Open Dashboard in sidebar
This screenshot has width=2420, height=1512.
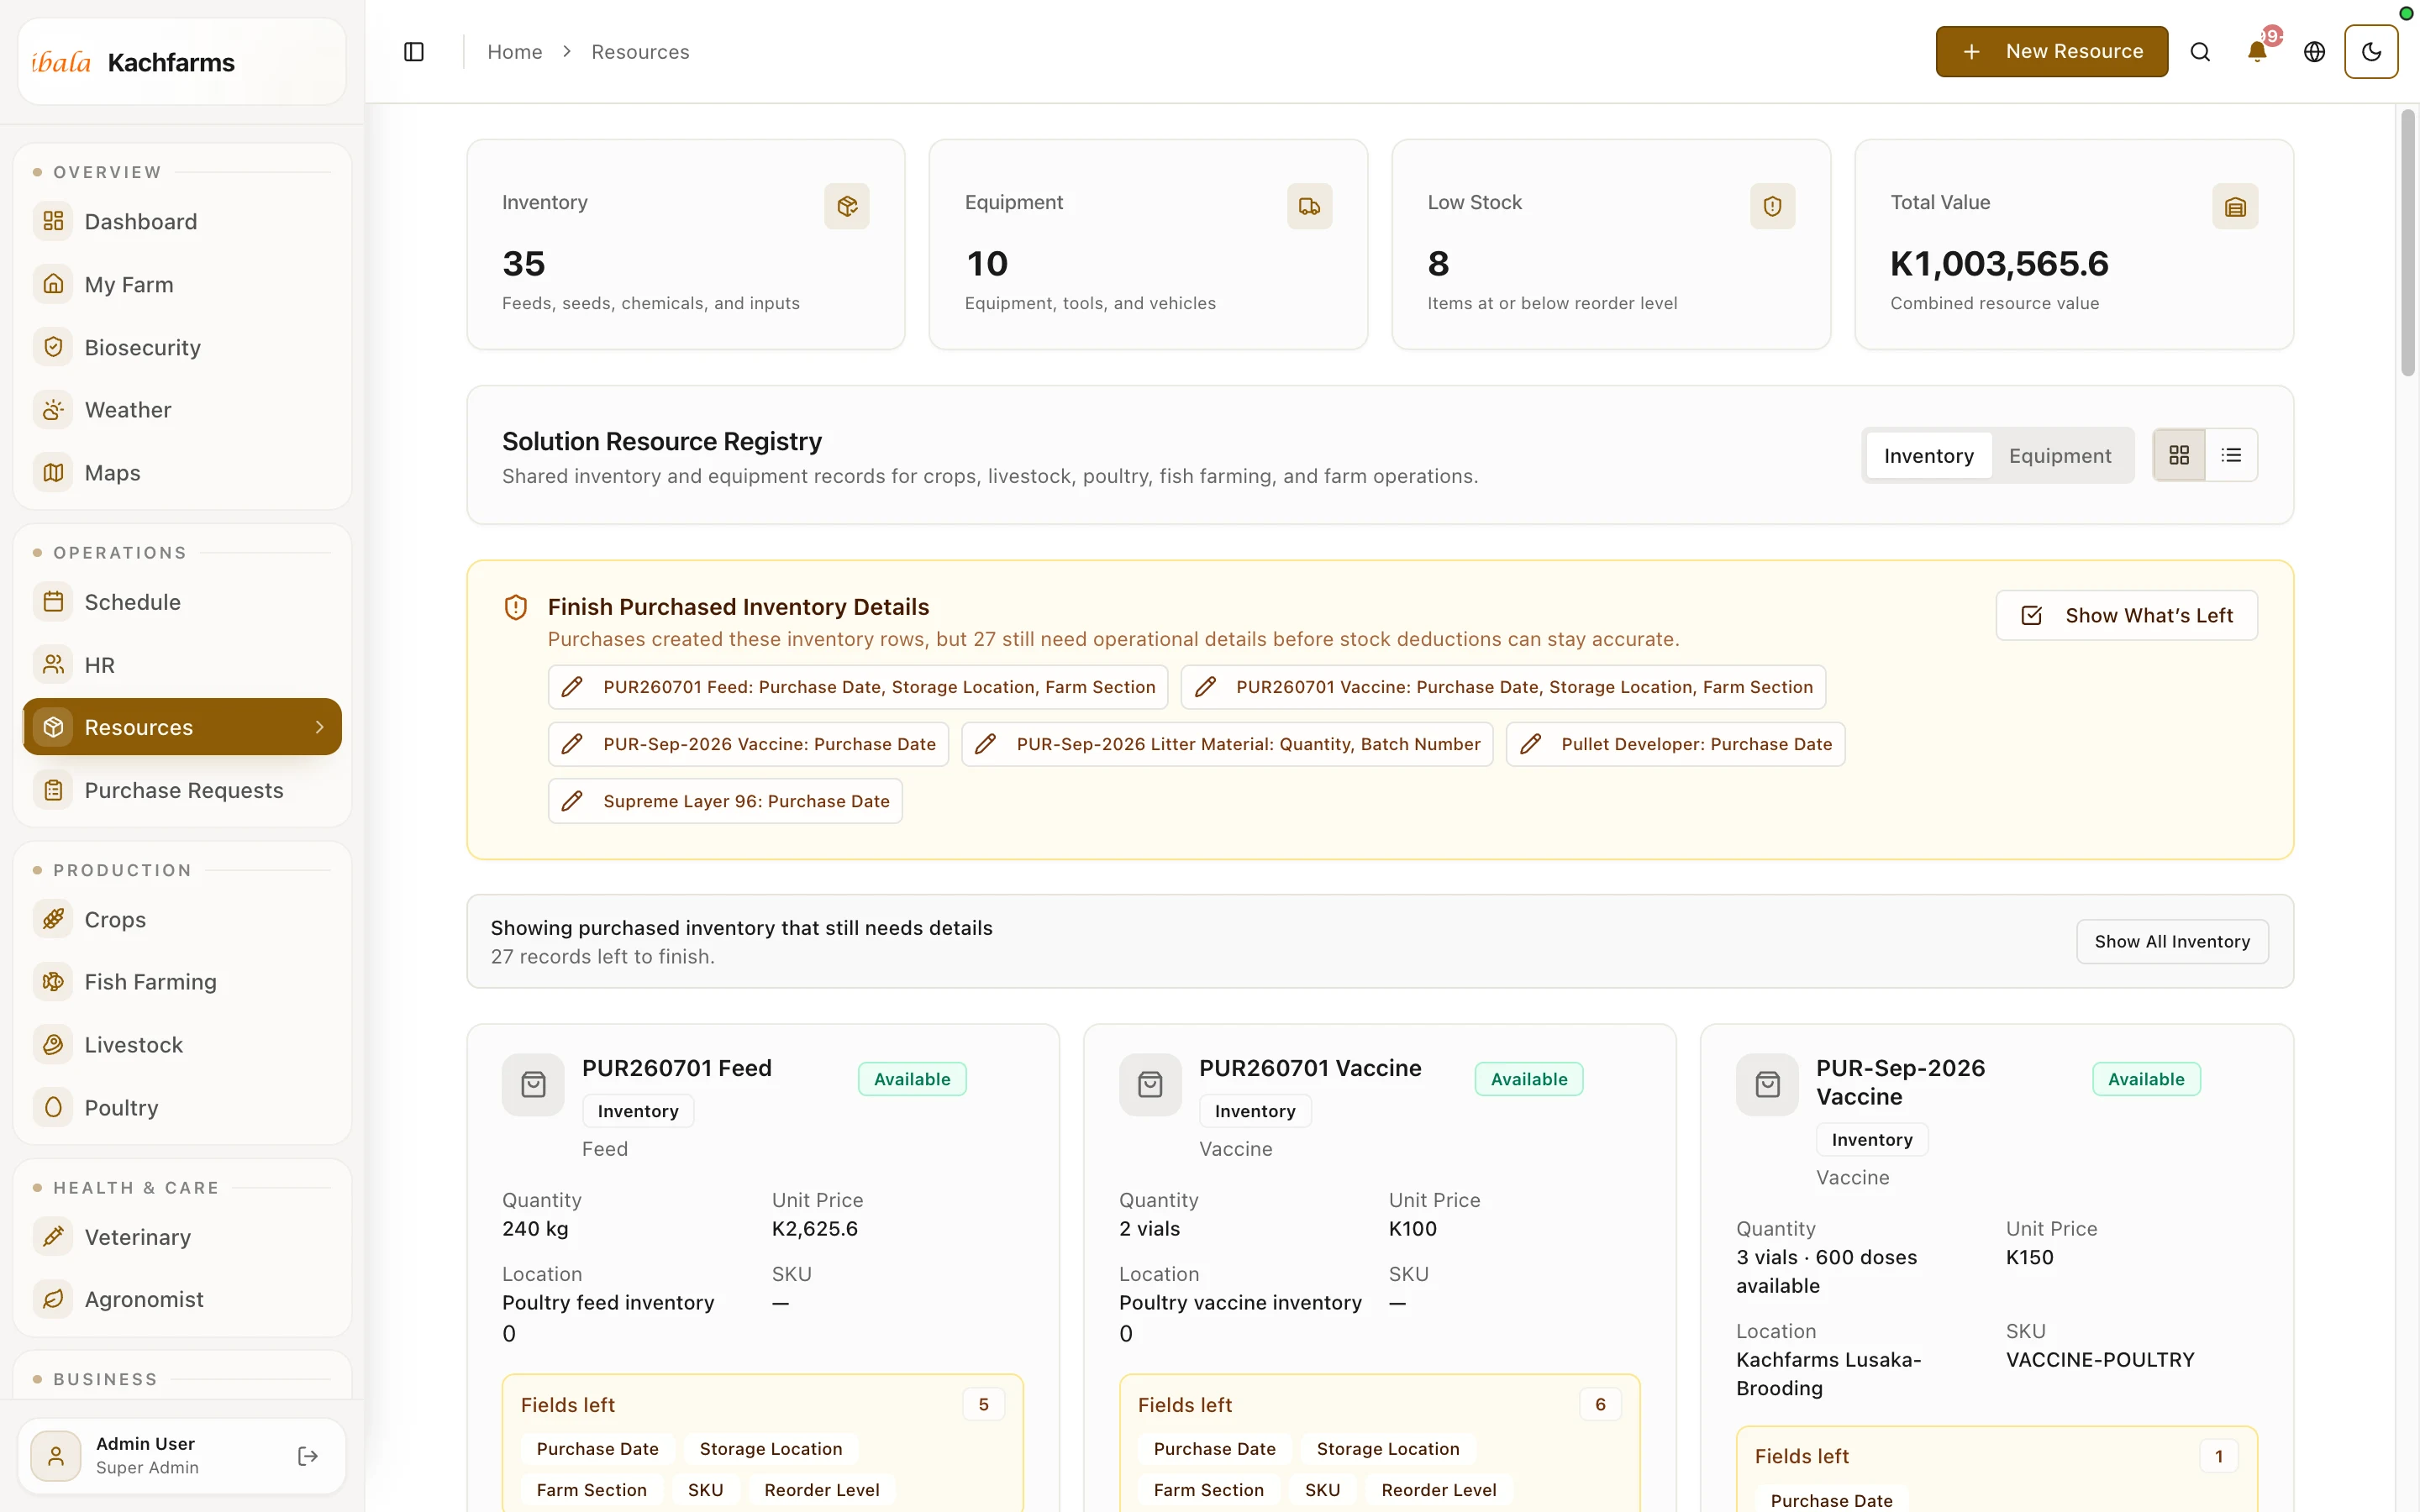click(182, 221)
